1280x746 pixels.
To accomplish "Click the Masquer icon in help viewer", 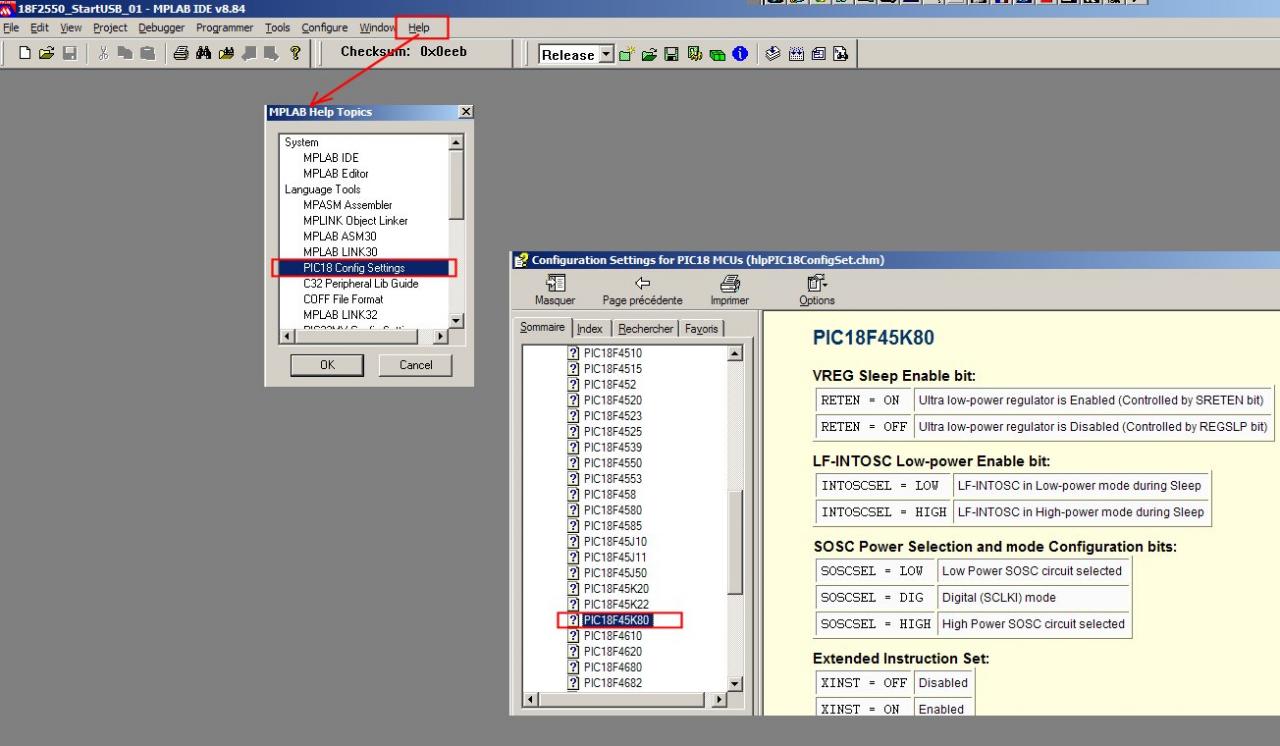I will coord(555,283).
